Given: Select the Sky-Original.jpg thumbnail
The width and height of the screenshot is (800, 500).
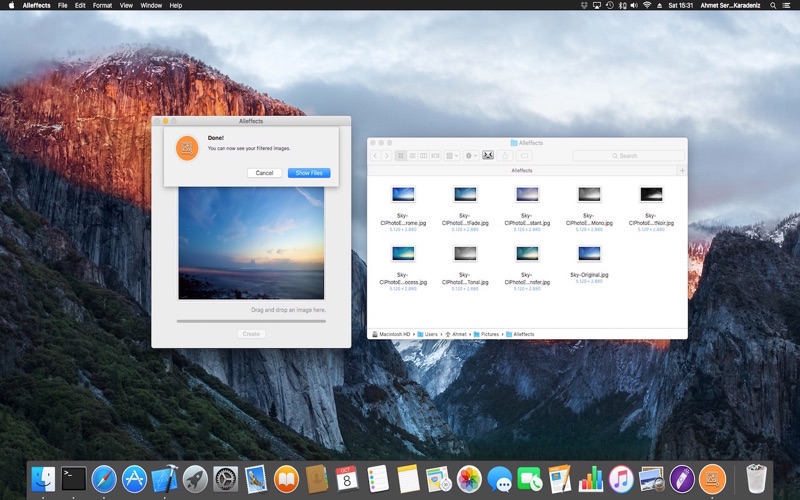Looking at the screenshot, I should (x=589, y=254).
